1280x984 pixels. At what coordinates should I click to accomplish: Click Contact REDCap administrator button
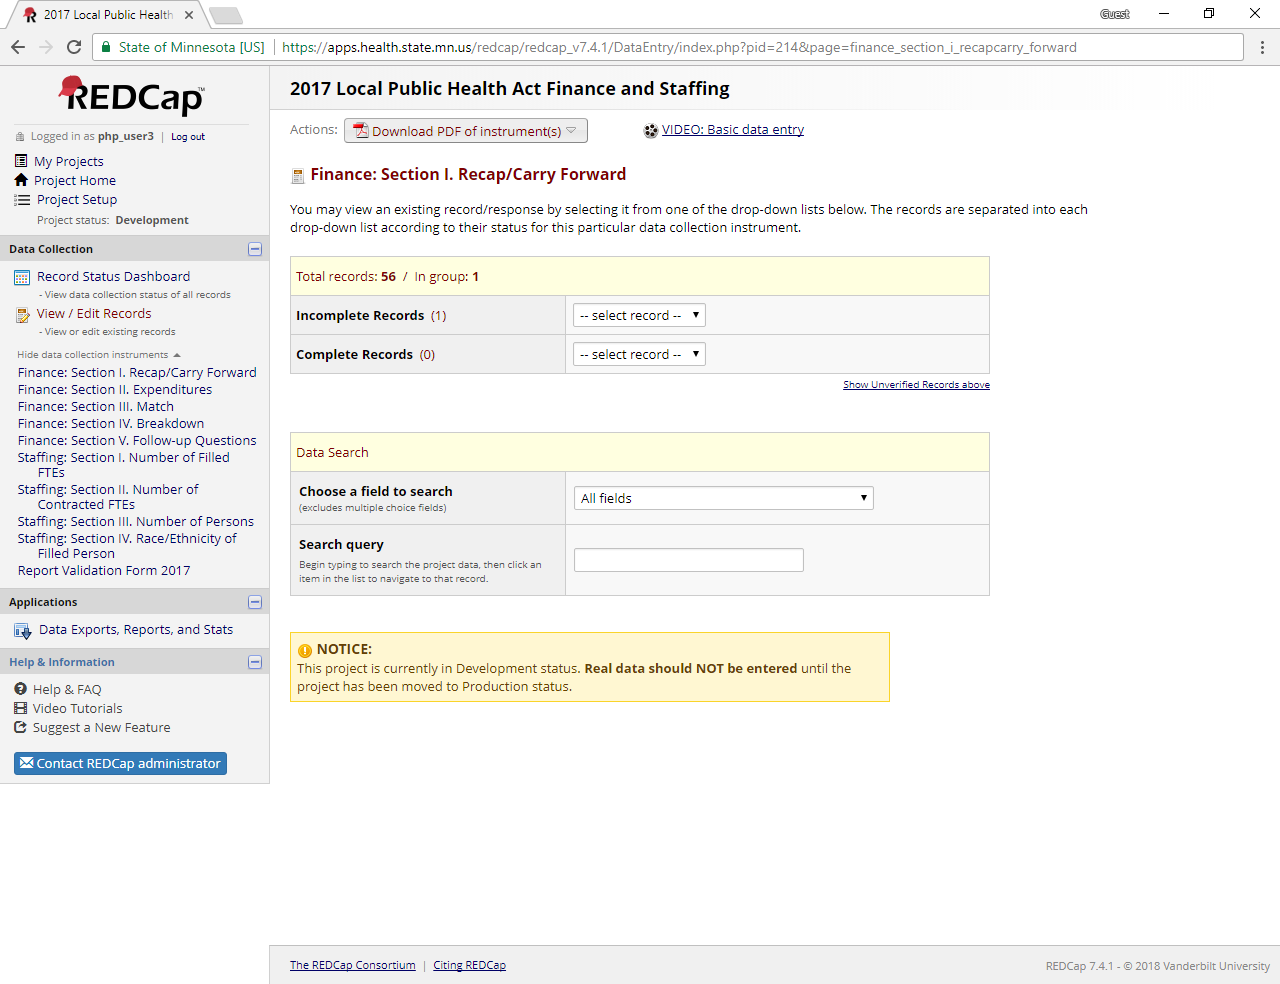pos(120,763)
